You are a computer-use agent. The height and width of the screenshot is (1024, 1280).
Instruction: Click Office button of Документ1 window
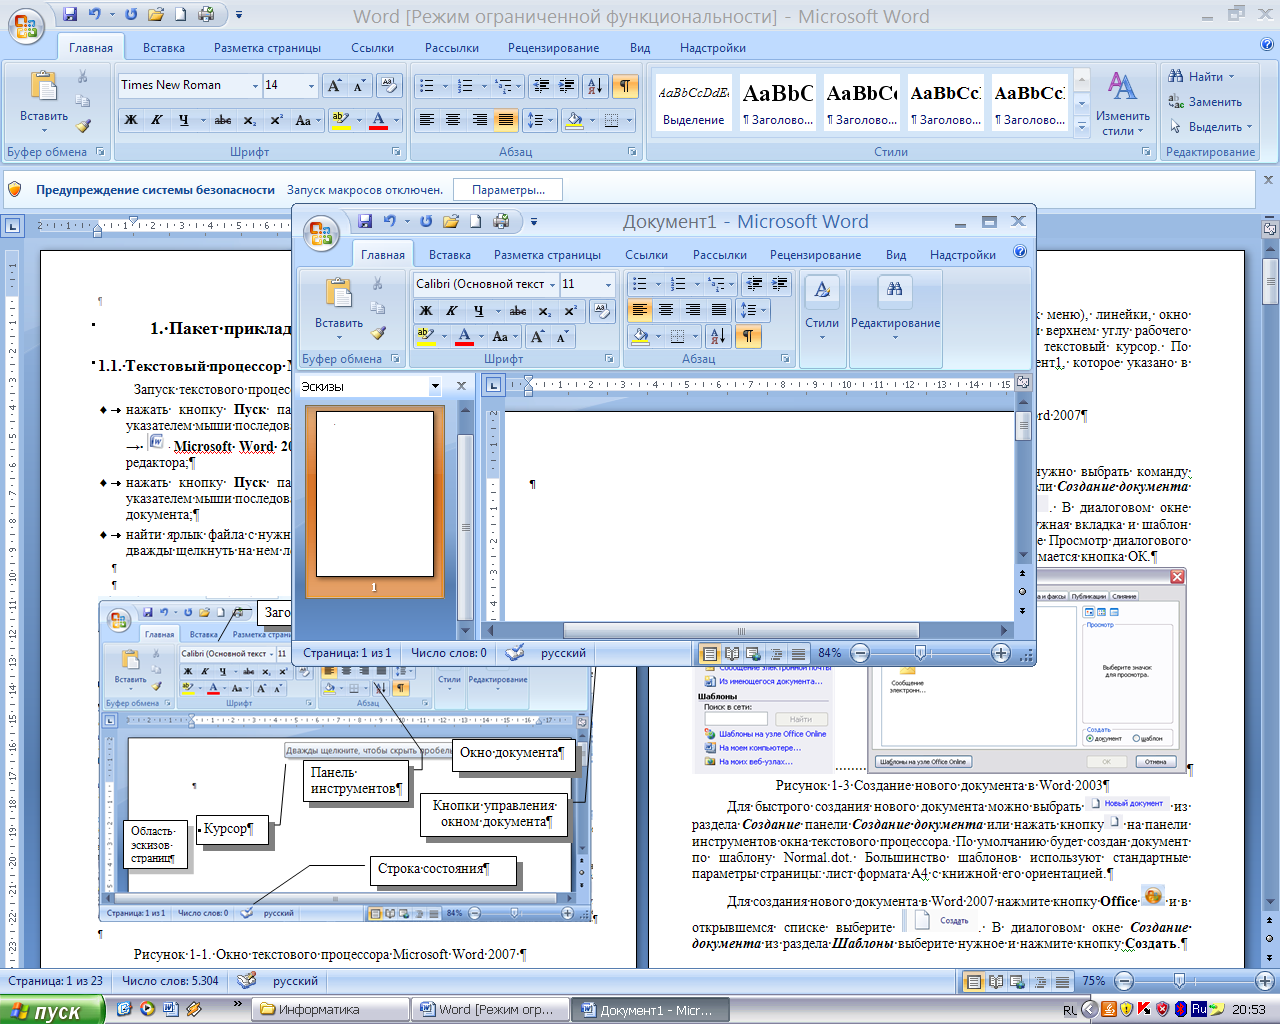tap(321, 234)
